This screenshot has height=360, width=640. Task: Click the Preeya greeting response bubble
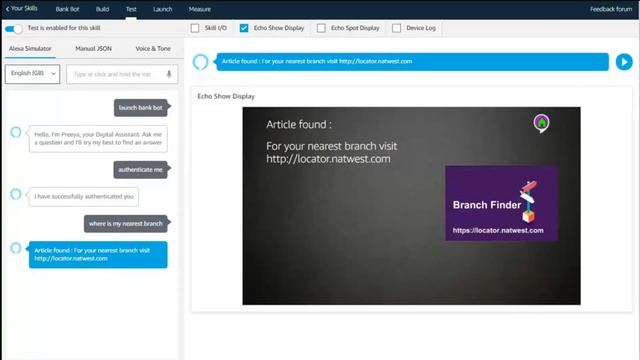point(98,139)
